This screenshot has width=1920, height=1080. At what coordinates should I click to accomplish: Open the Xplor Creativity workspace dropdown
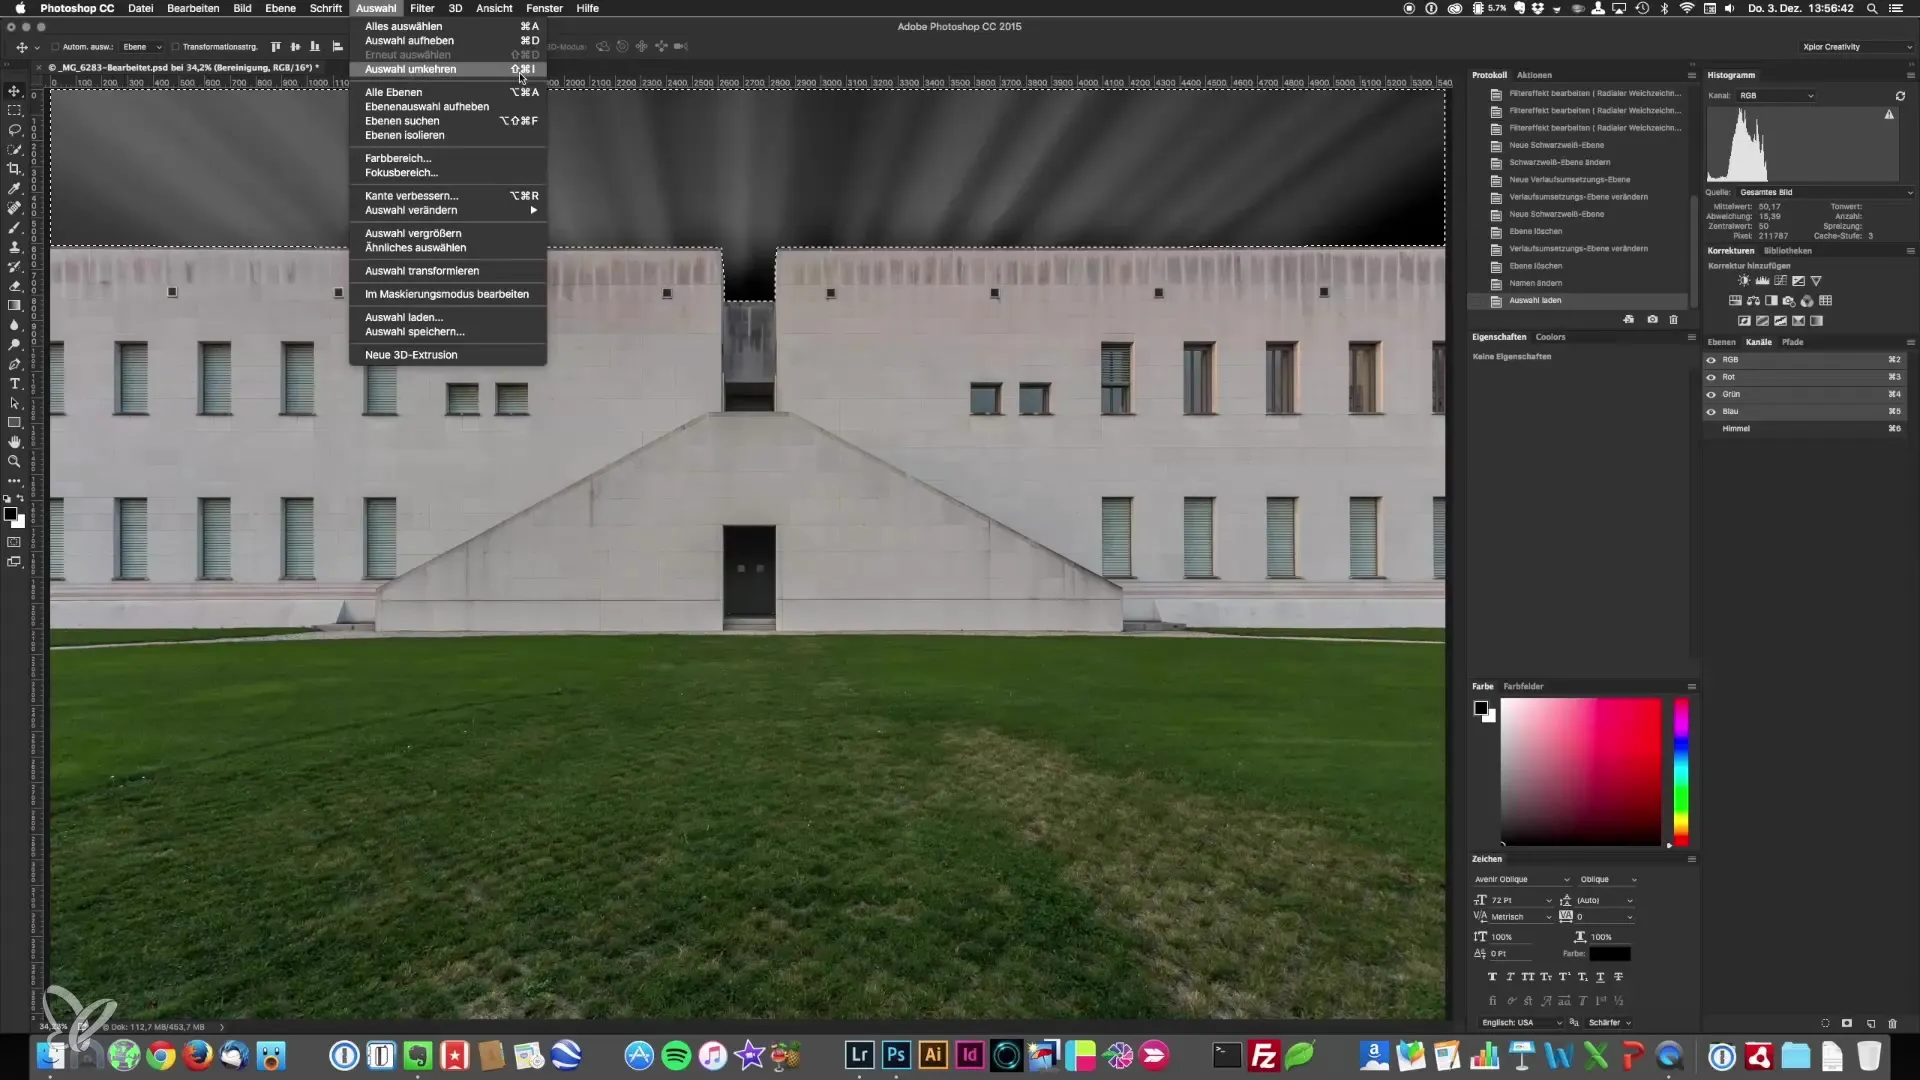1856,47
